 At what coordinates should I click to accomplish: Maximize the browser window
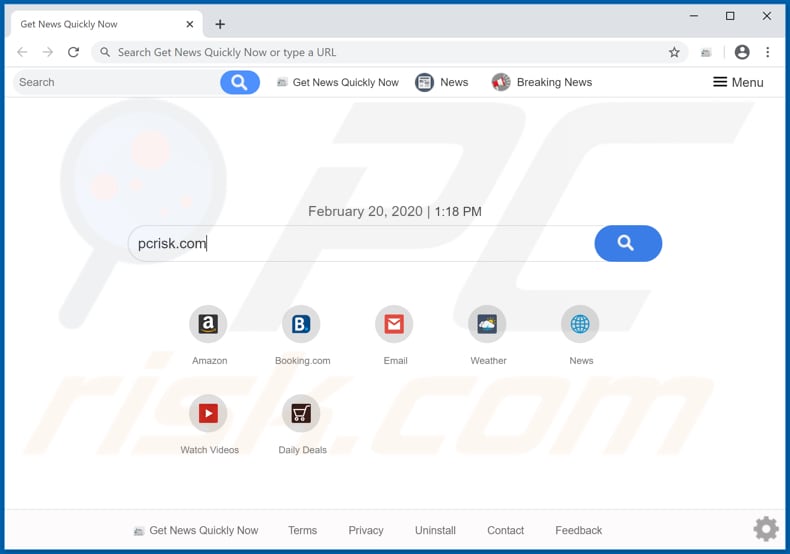click(730, 16)
